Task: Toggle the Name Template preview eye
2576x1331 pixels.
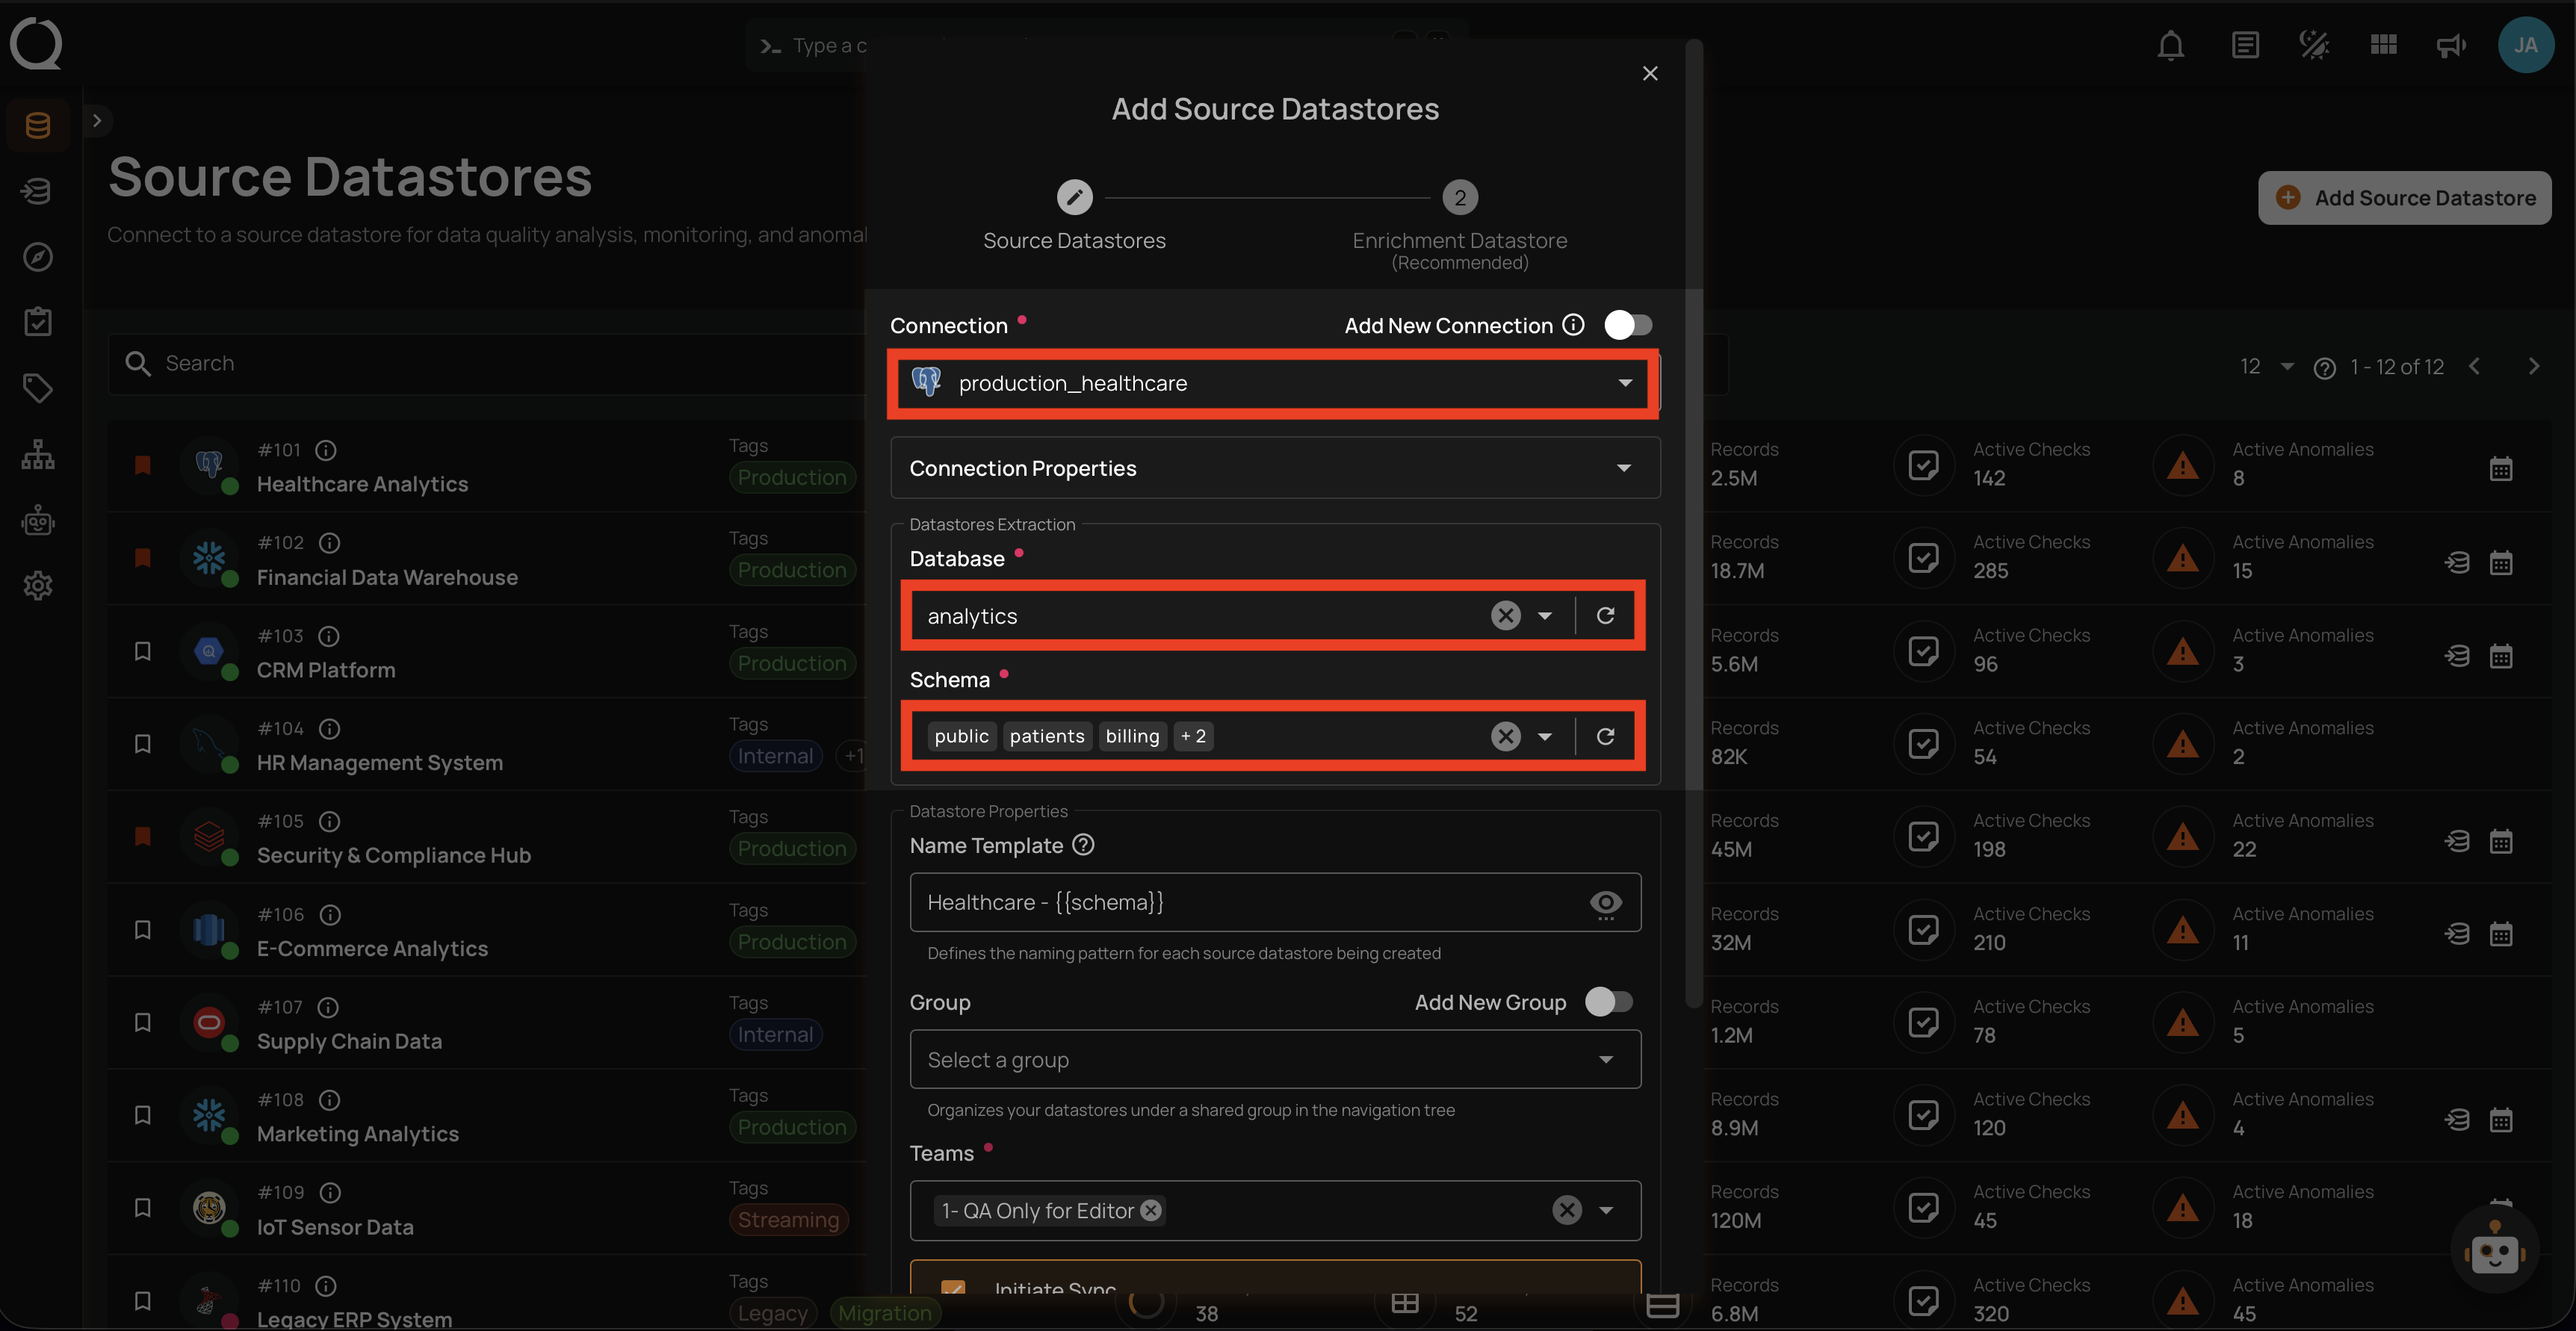Action: [1606, 903]
